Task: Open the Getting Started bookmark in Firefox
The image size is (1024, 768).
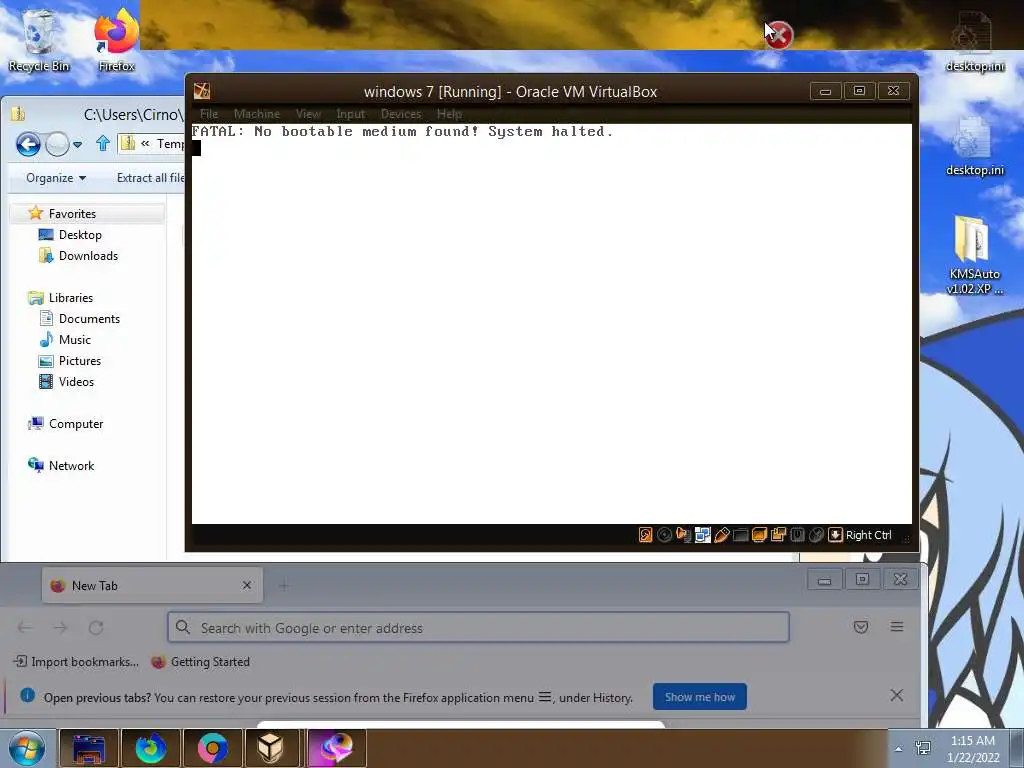Action: click(200, 662)
